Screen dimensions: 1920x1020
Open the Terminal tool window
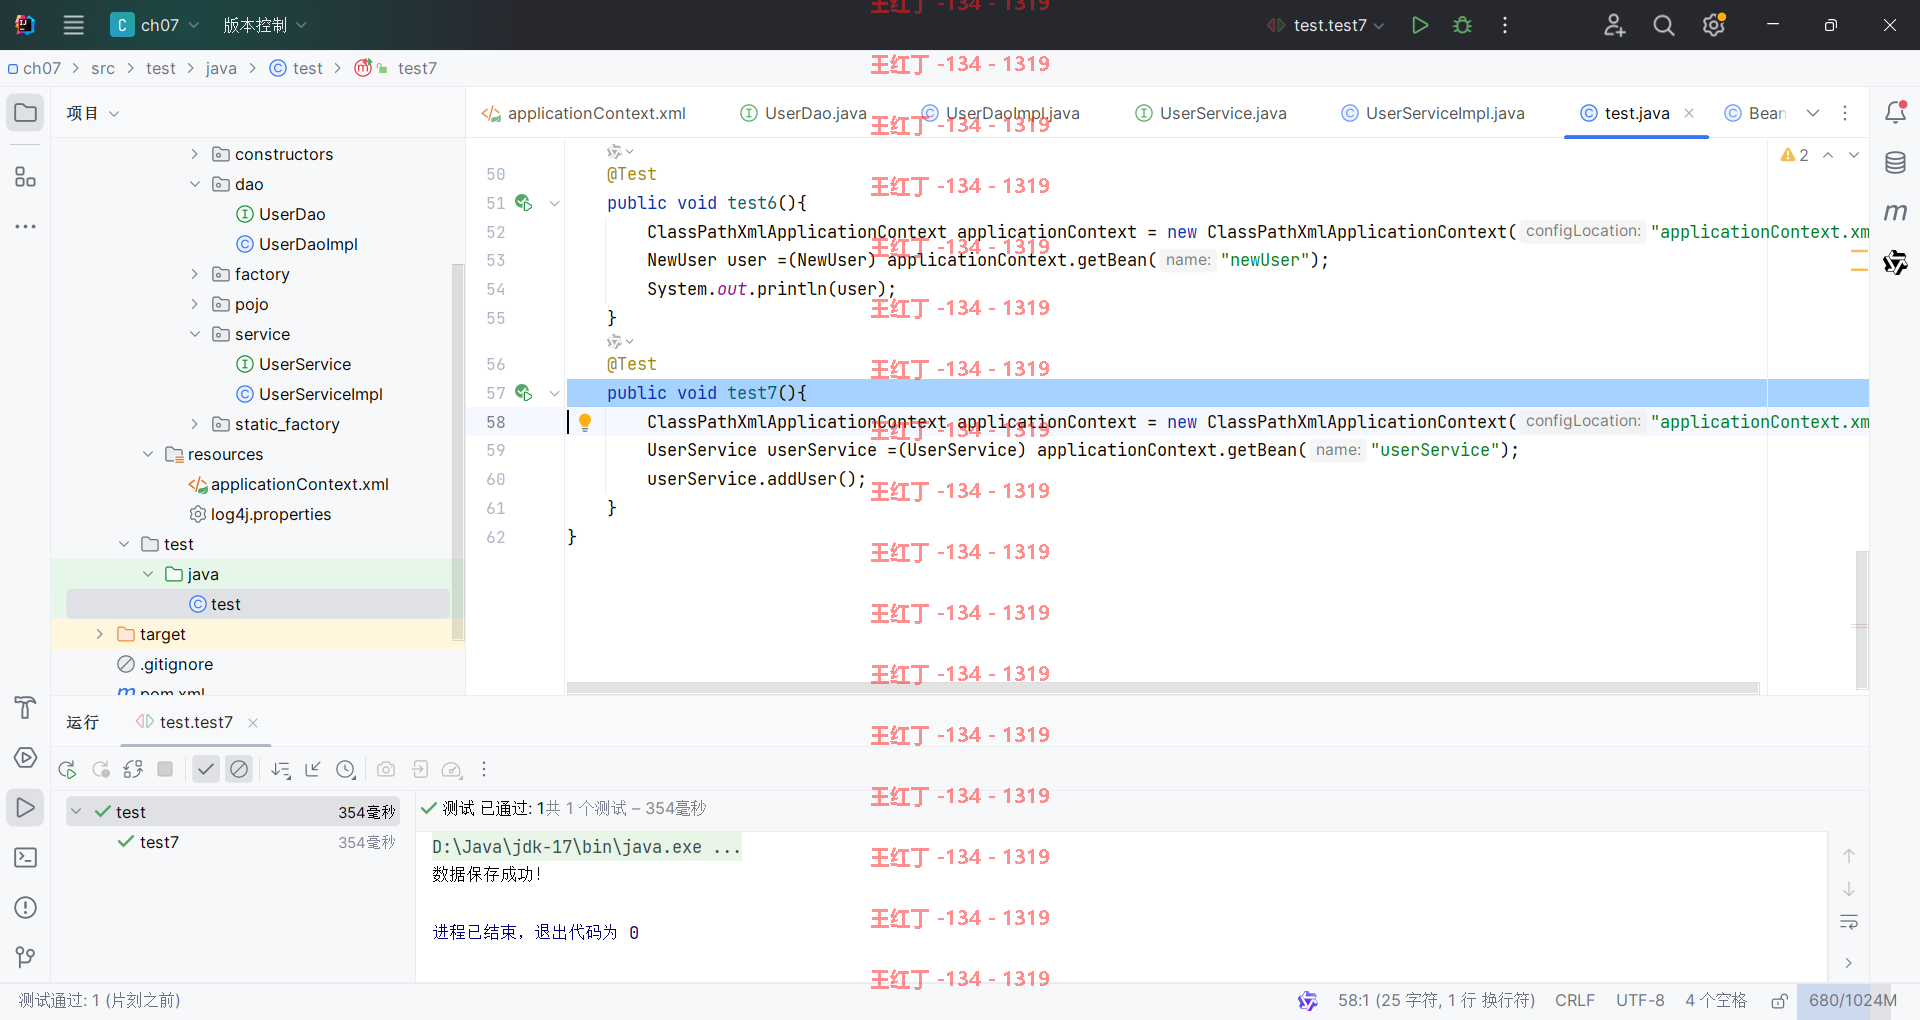tap(26, 858)
